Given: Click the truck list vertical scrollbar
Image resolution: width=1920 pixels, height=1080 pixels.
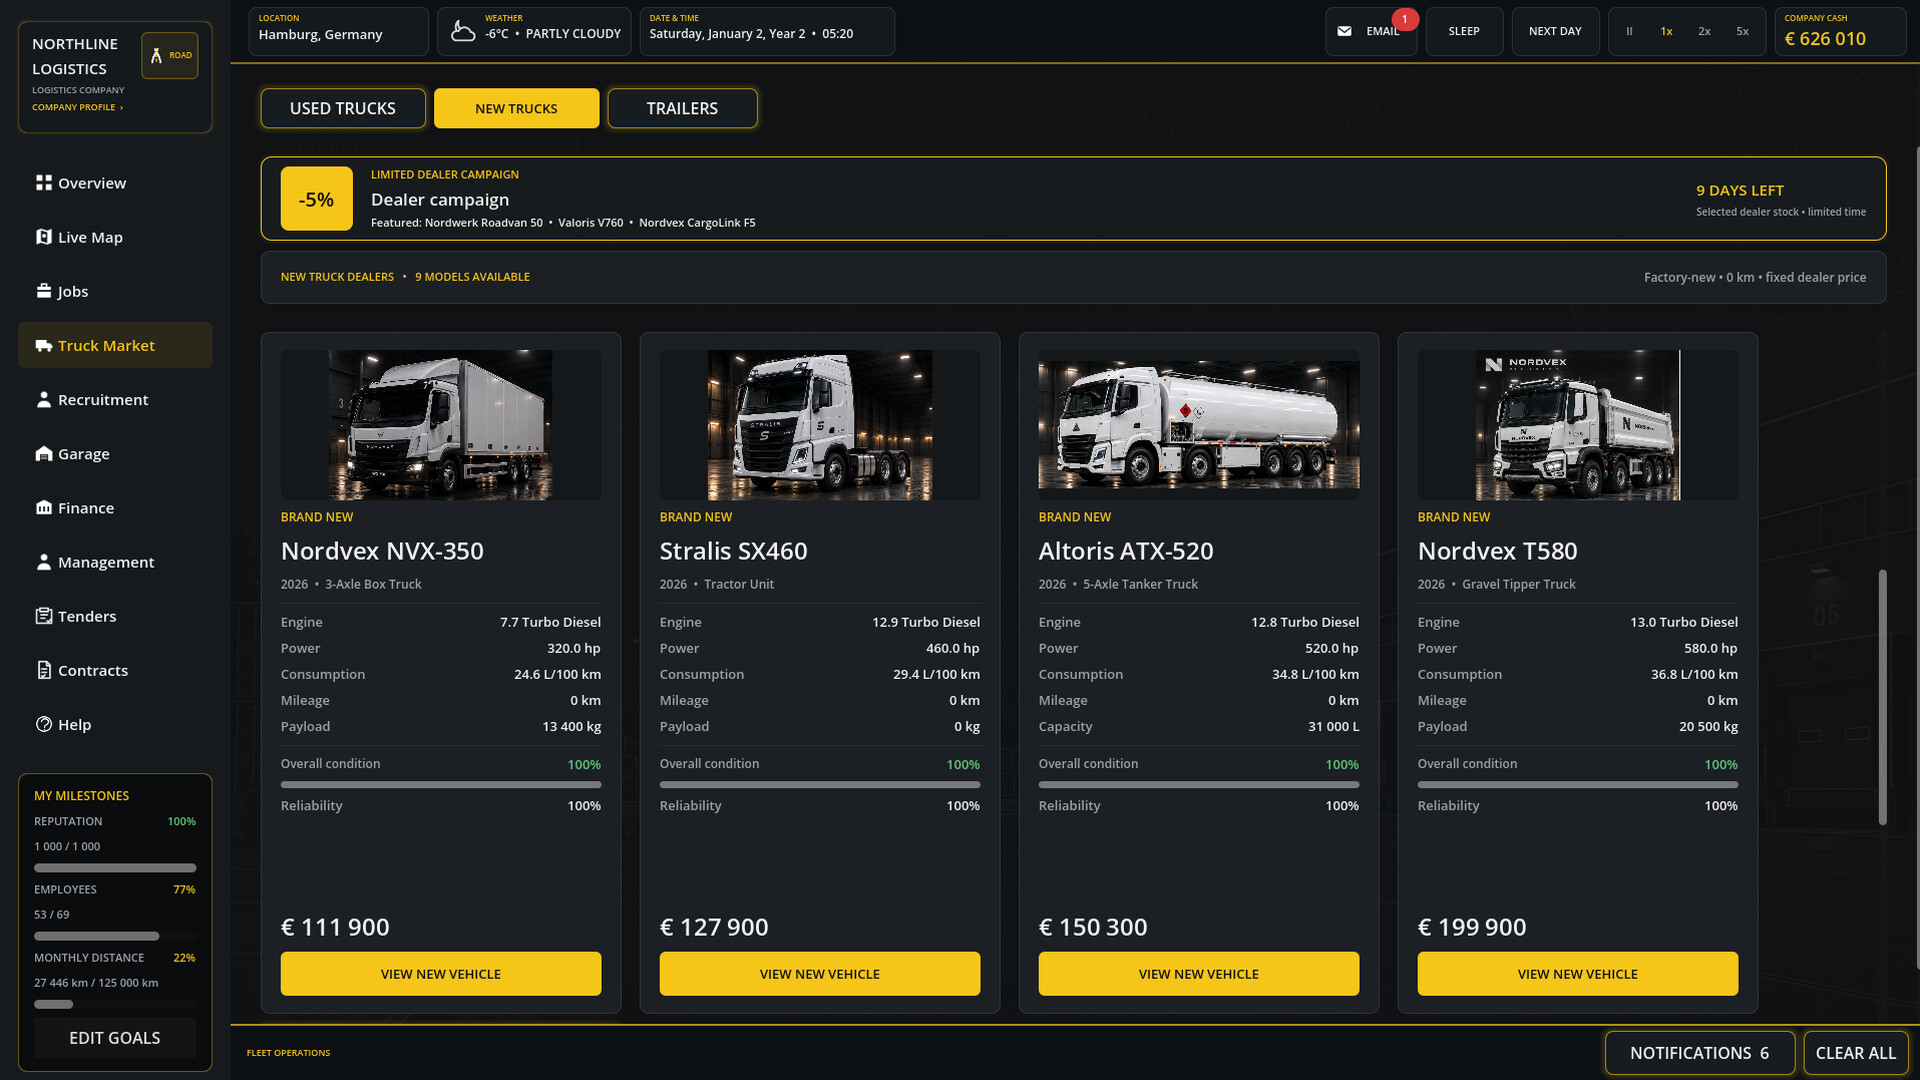Looking at the screenshot, I should coord(1883,697).
